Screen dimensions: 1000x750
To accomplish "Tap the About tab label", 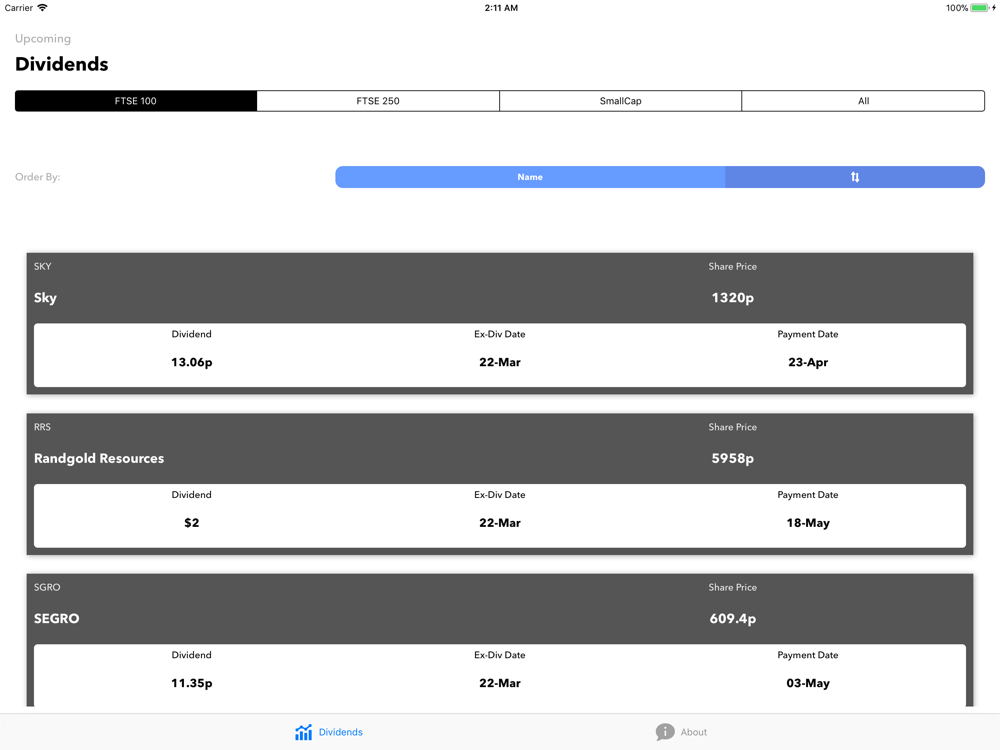I will [x=693, y=732].
